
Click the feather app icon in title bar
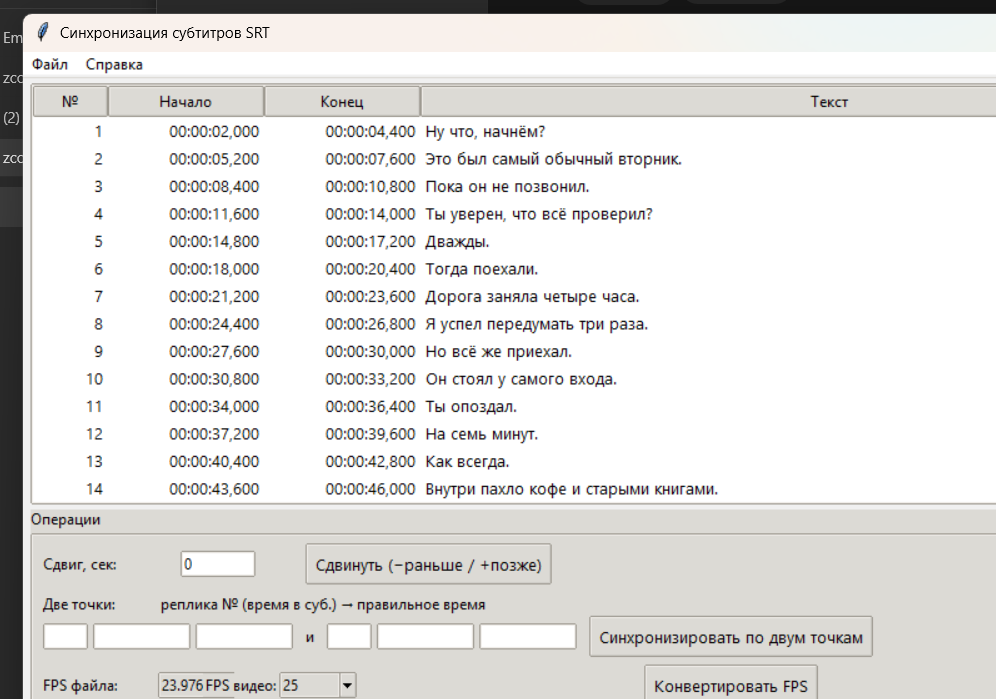tap(43, 32)
